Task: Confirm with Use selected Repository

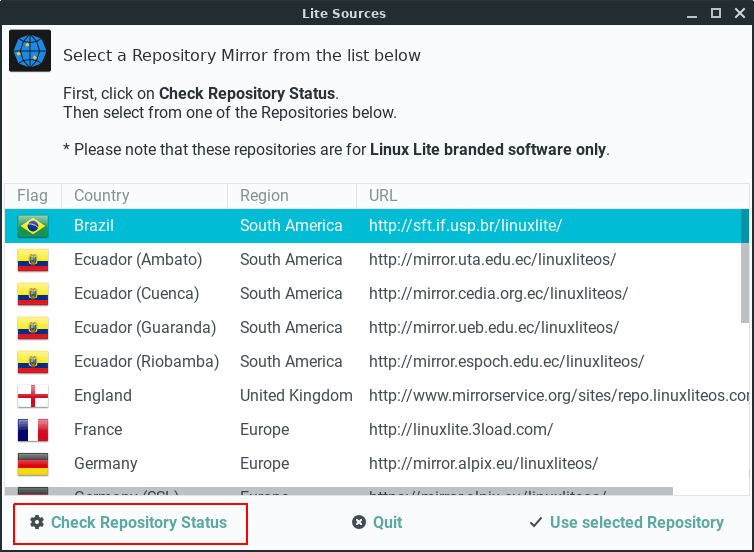Action: click(x=626, y=523)
